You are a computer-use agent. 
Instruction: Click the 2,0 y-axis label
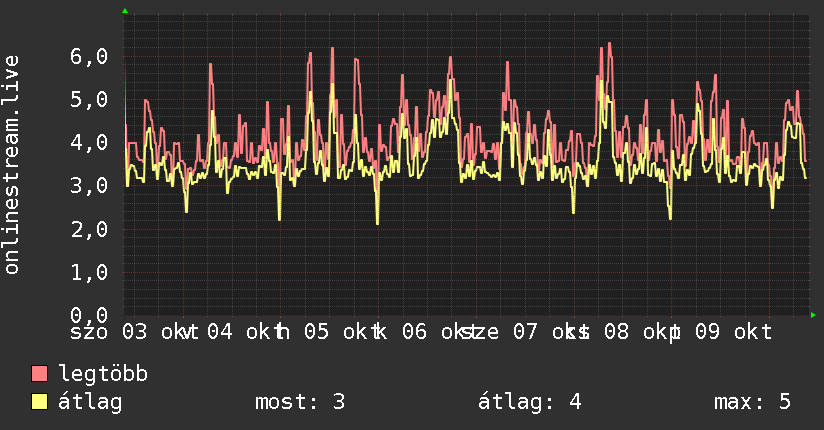[x=89, y=229]
